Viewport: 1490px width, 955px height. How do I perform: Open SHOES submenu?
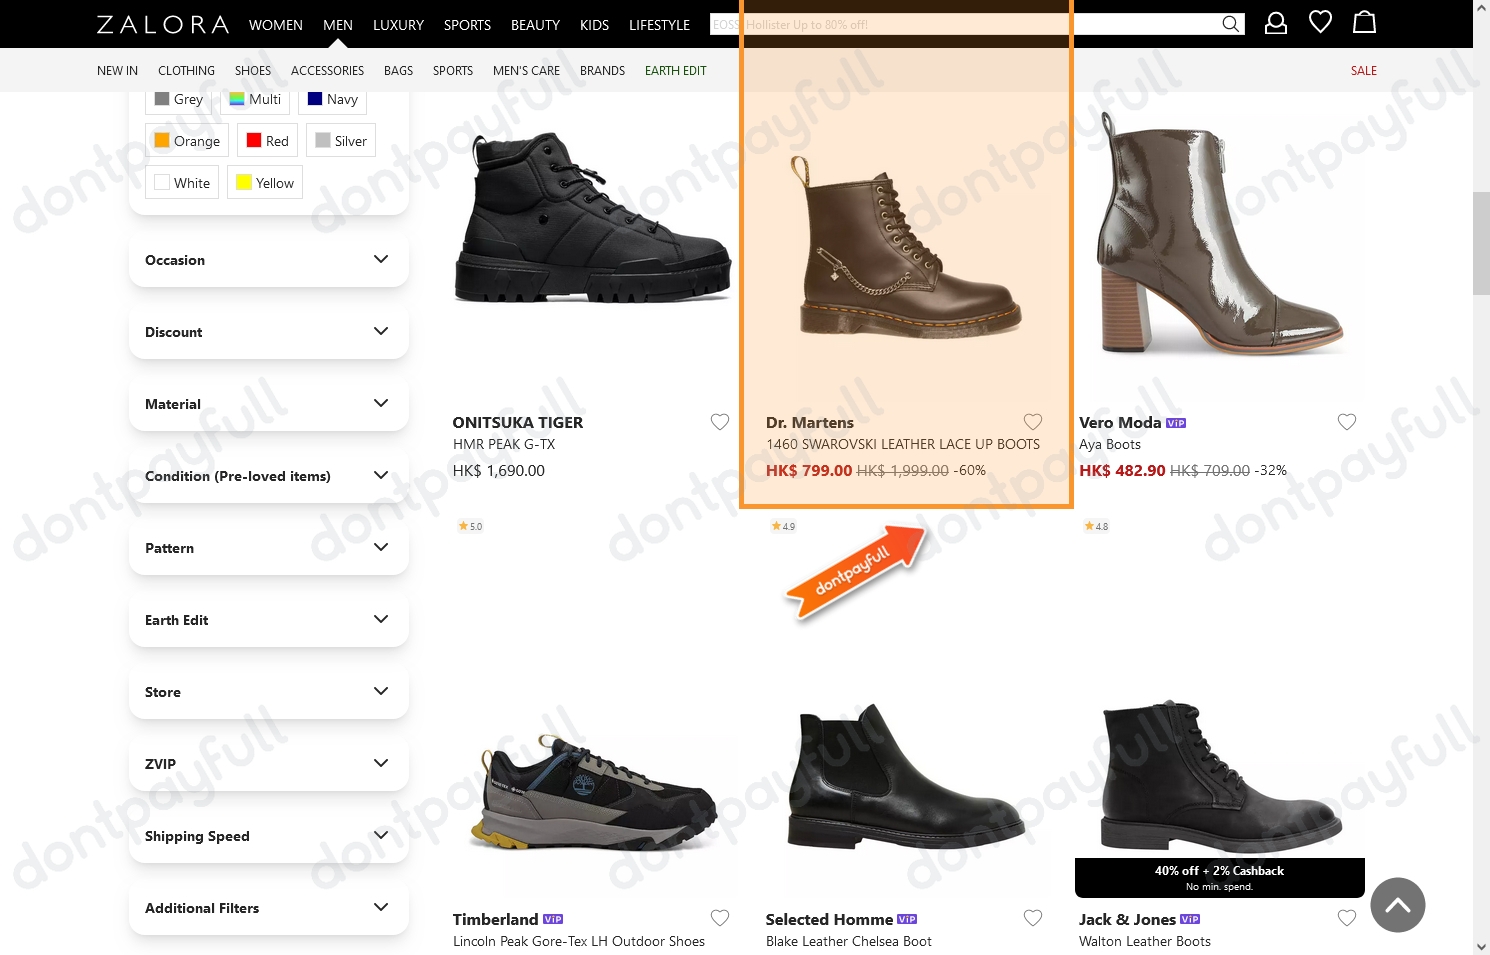click(253, 71)
